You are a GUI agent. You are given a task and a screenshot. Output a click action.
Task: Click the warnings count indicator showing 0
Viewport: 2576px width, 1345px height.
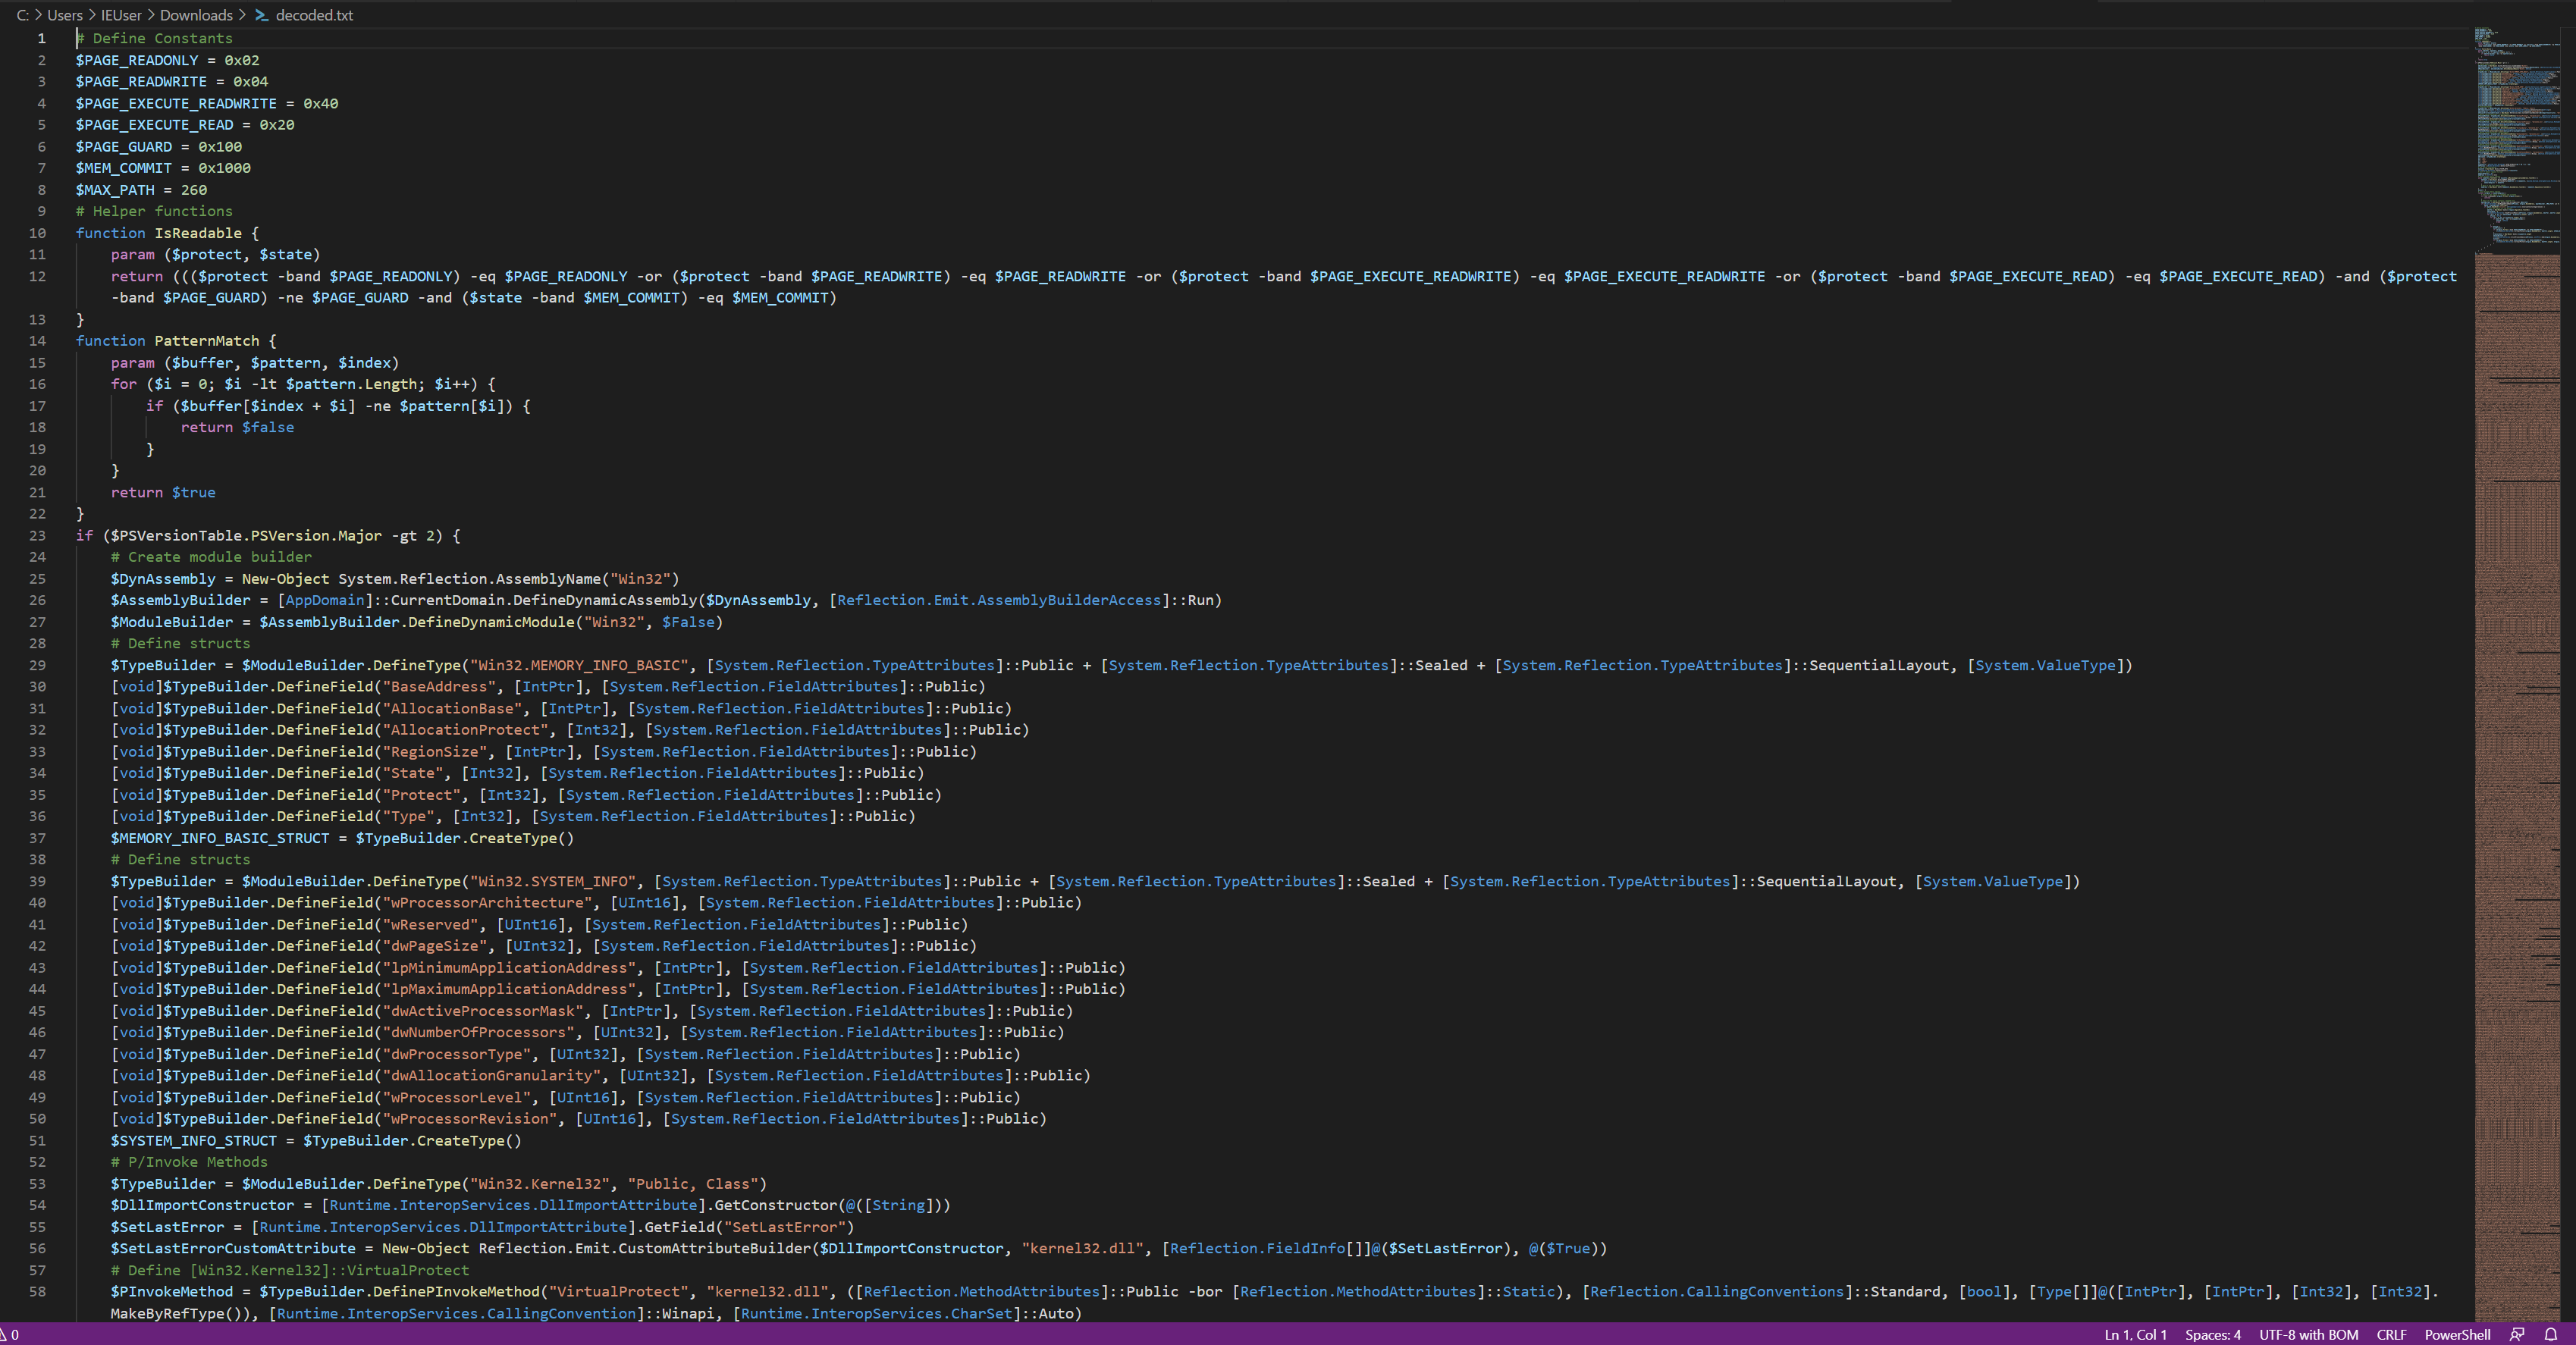point(10,1334)
